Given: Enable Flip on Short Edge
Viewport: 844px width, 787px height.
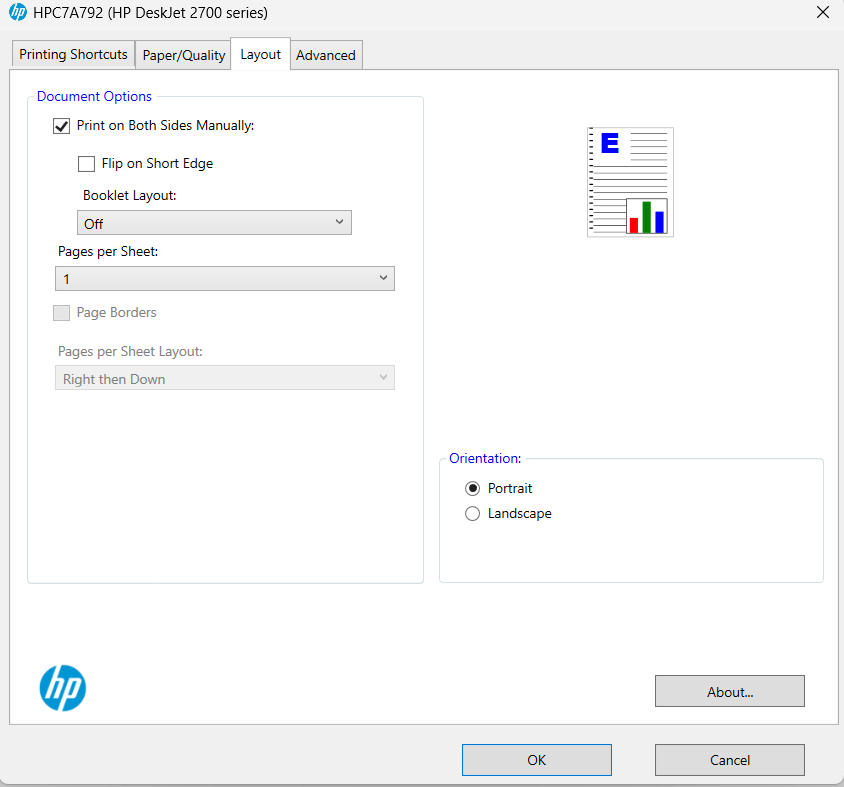Looking at the screenshot, I should pos(86,163).
